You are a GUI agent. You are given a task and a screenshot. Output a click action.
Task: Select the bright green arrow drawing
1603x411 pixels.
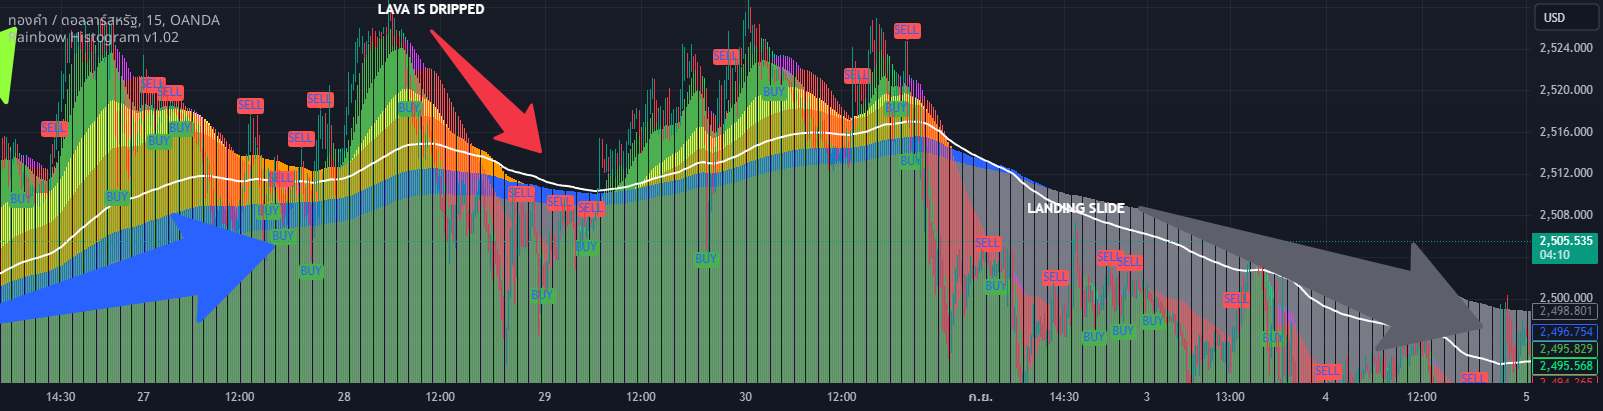coord(7,65)
